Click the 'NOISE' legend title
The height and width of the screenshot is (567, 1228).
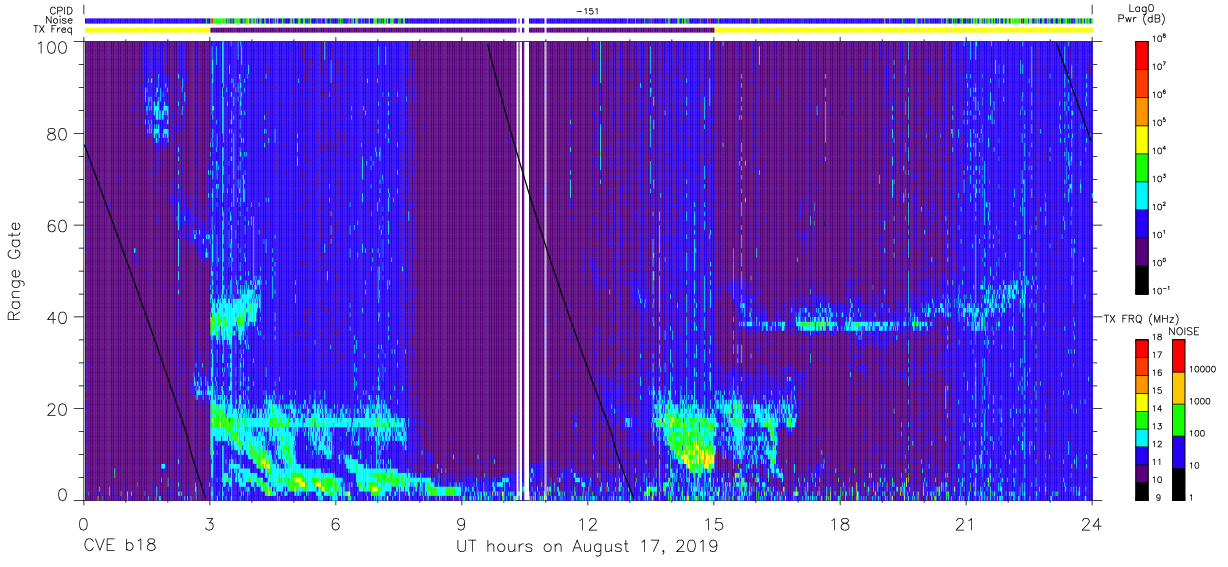coord(1185,330)
